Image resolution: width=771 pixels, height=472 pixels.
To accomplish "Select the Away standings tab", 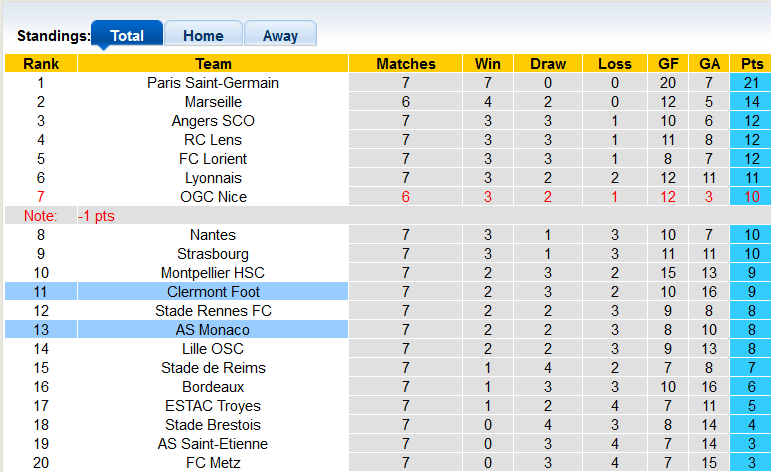I will [x=280, y=35].
